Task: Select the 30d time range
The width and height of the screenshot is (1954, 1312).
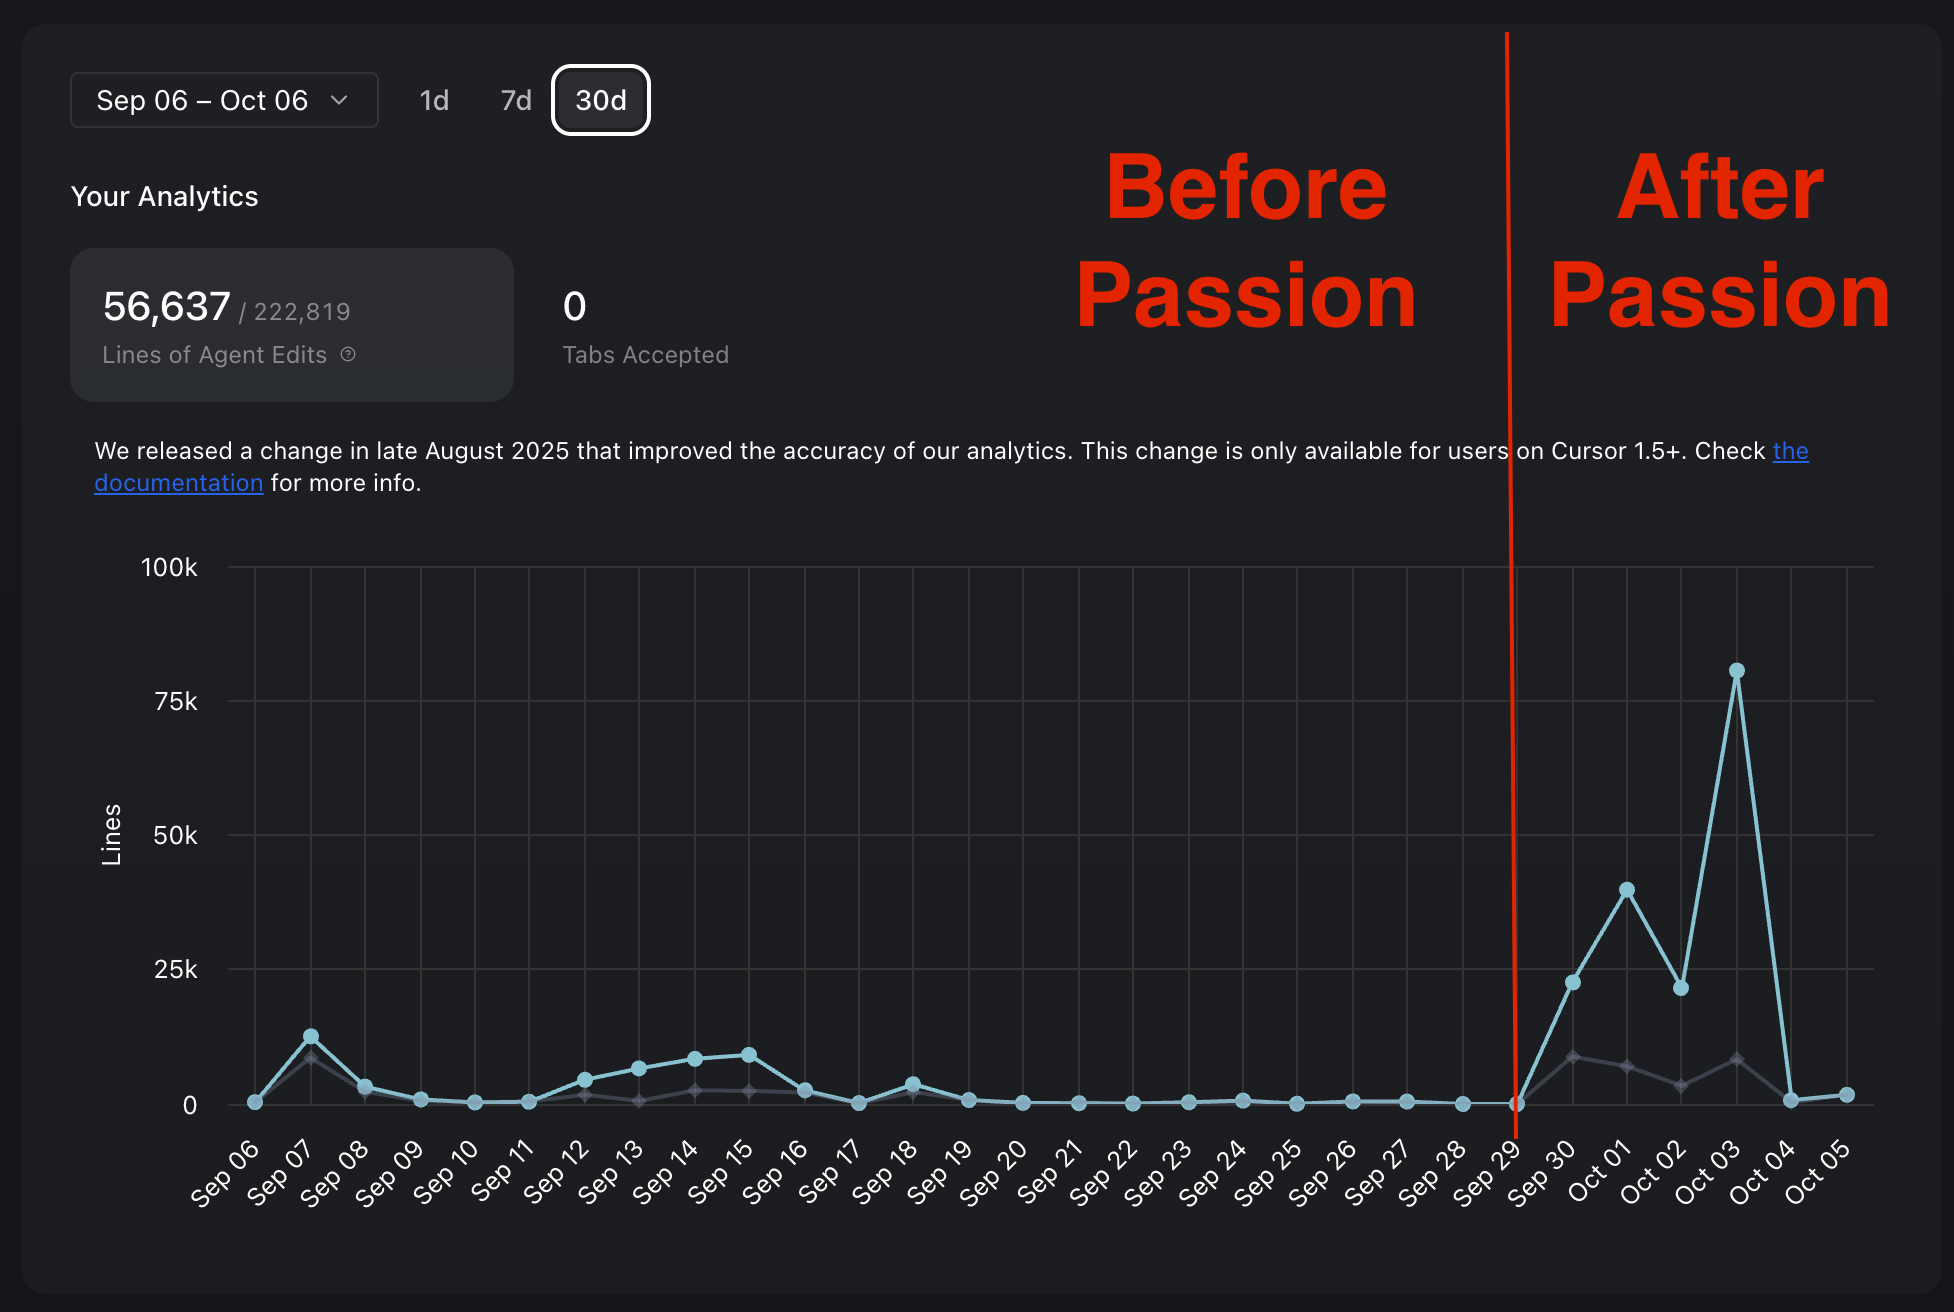Action: pos(601,100)
